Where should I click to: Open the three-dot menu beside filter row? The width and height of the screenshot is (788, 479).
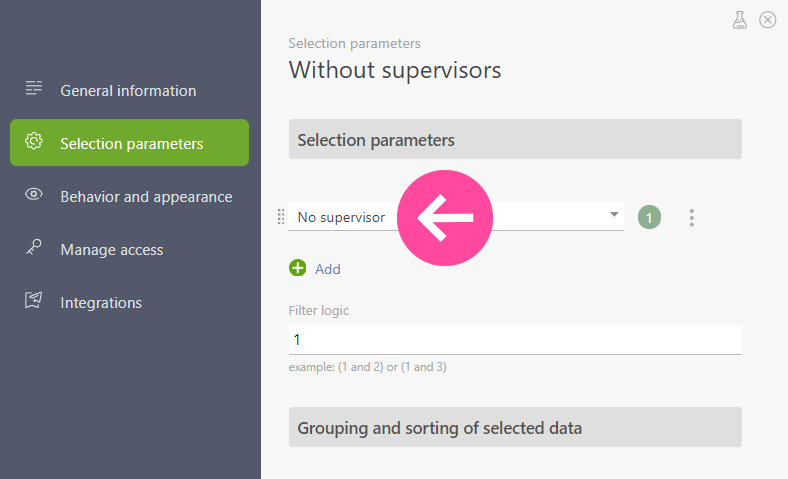pos(692,218)
